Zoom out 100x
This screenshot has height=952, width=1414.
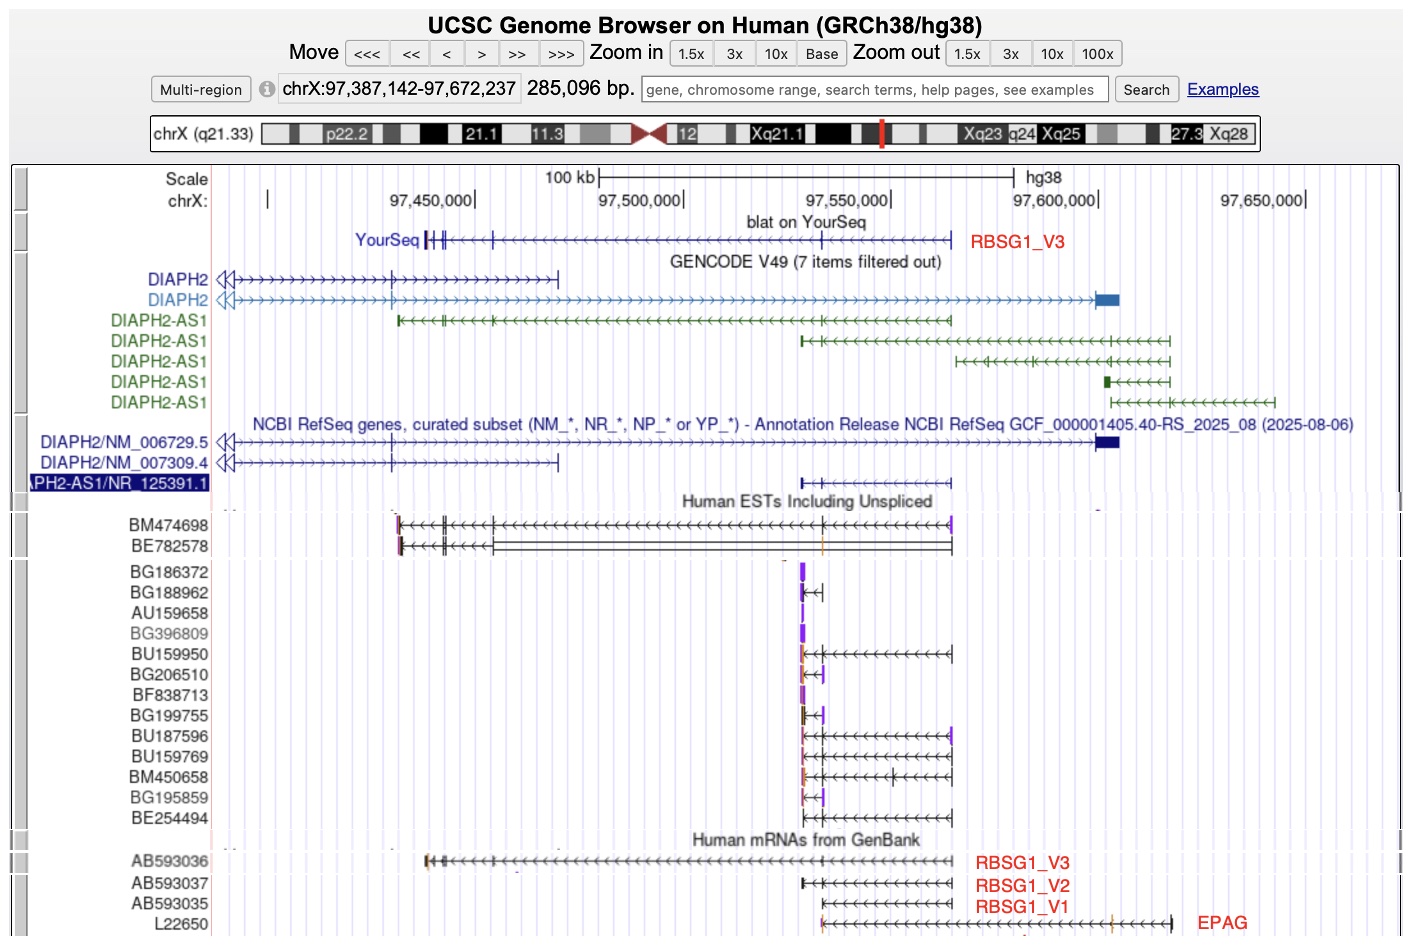[1097, 54]
